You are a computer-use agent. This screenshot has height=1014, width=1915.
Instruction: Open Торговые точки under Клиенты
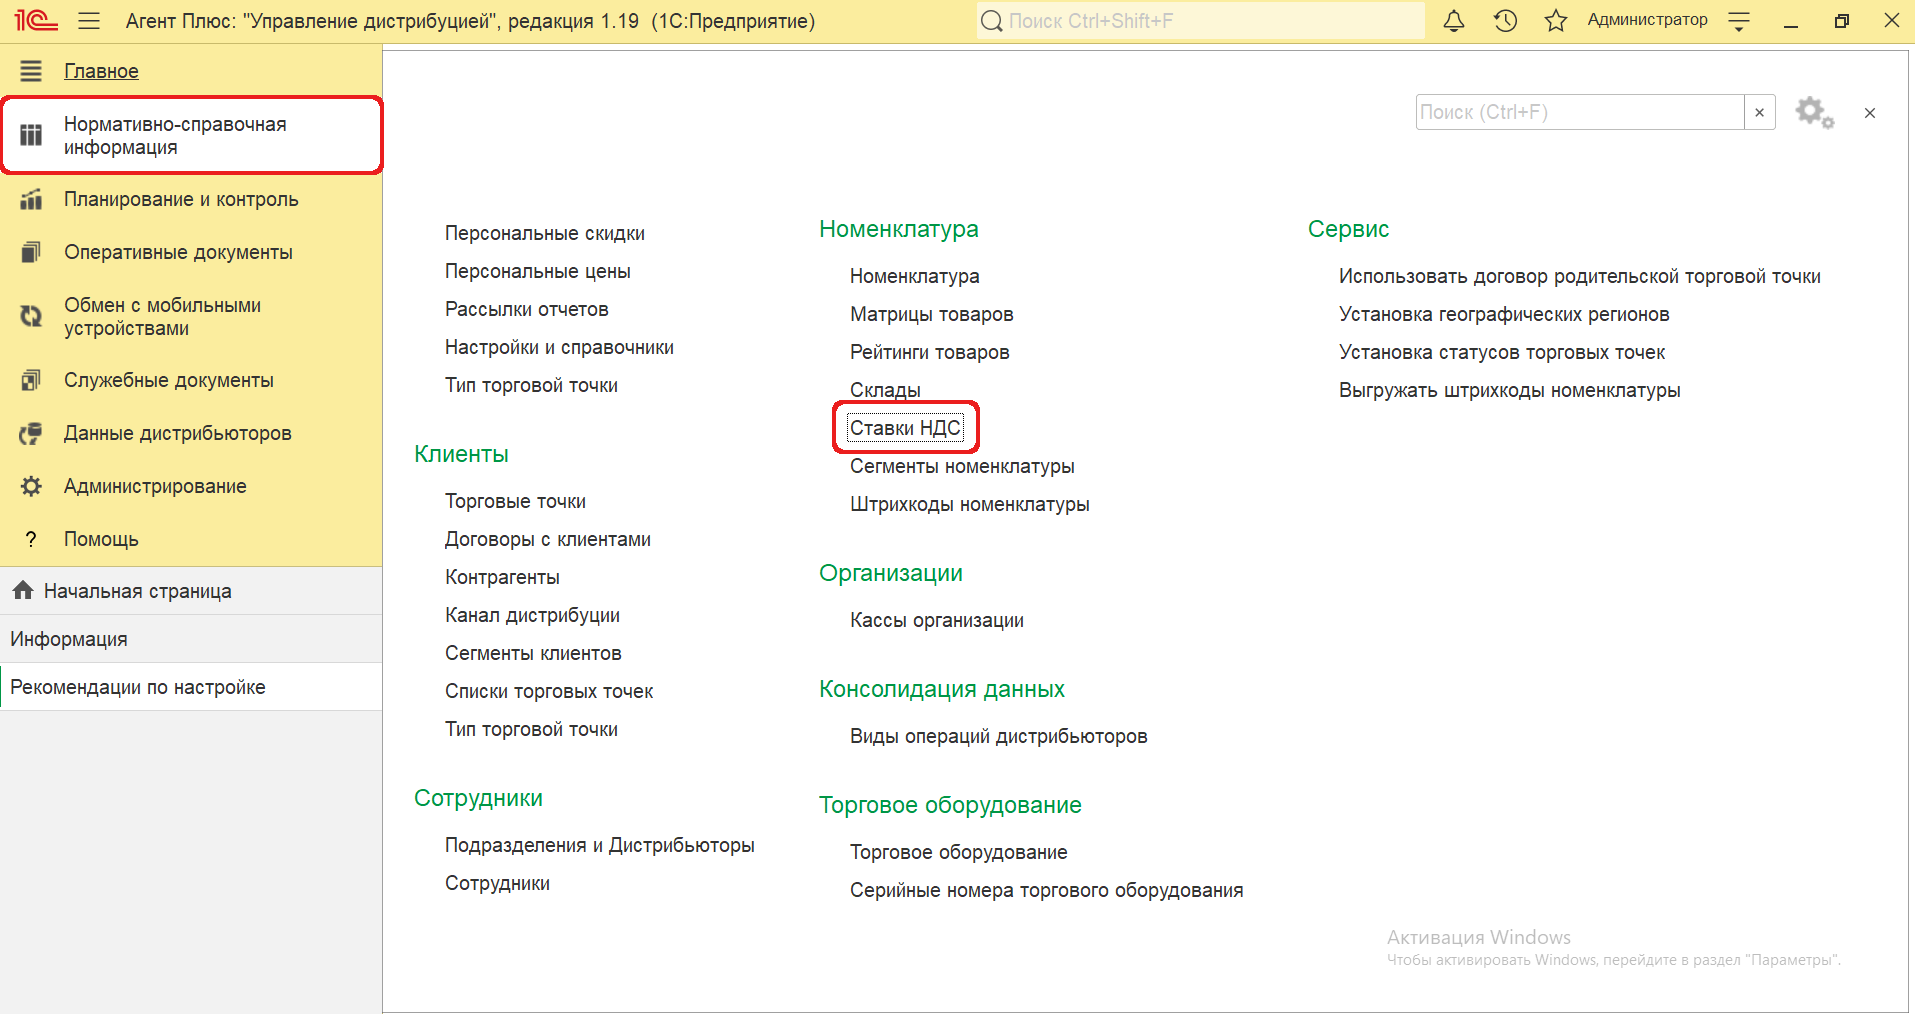click(515, 501)
